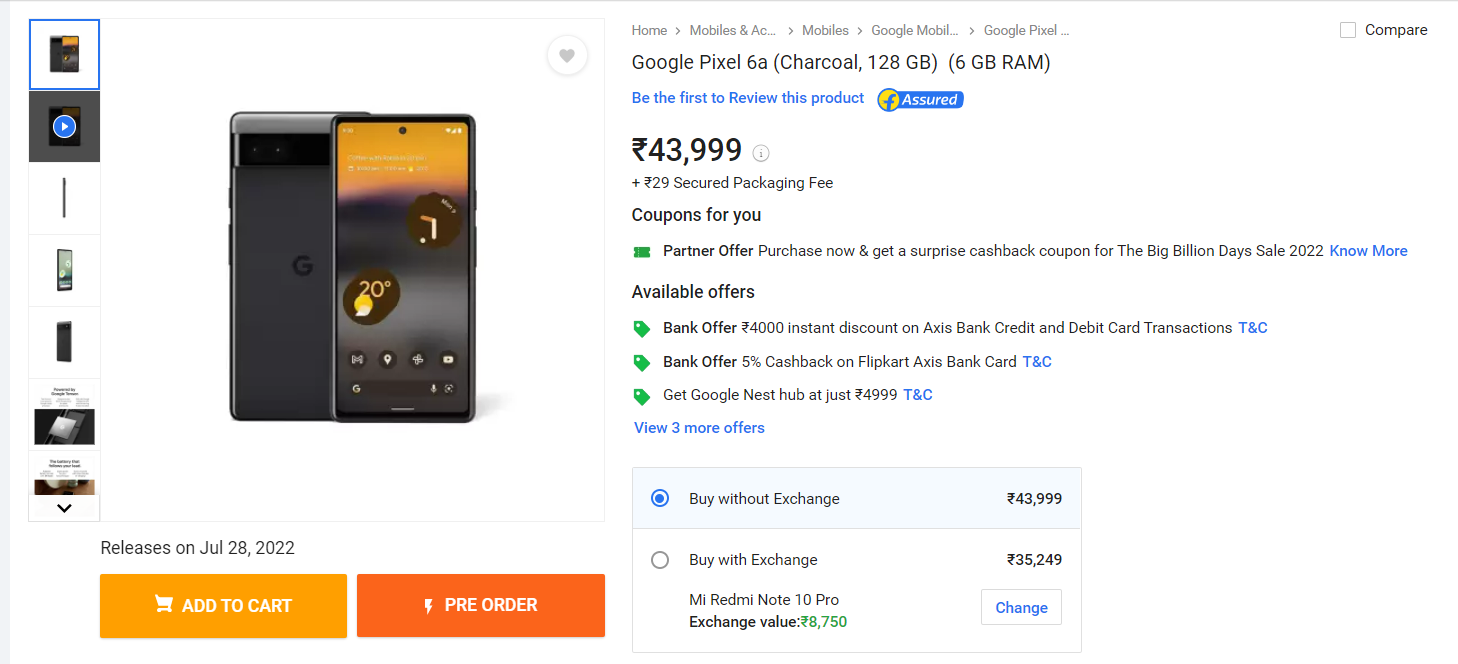Change the exchange phone from Mi Redmi Note 10 Pro
This screenshot has height=664, width=1458.
pyautogui.click(x=1021, y=607)
